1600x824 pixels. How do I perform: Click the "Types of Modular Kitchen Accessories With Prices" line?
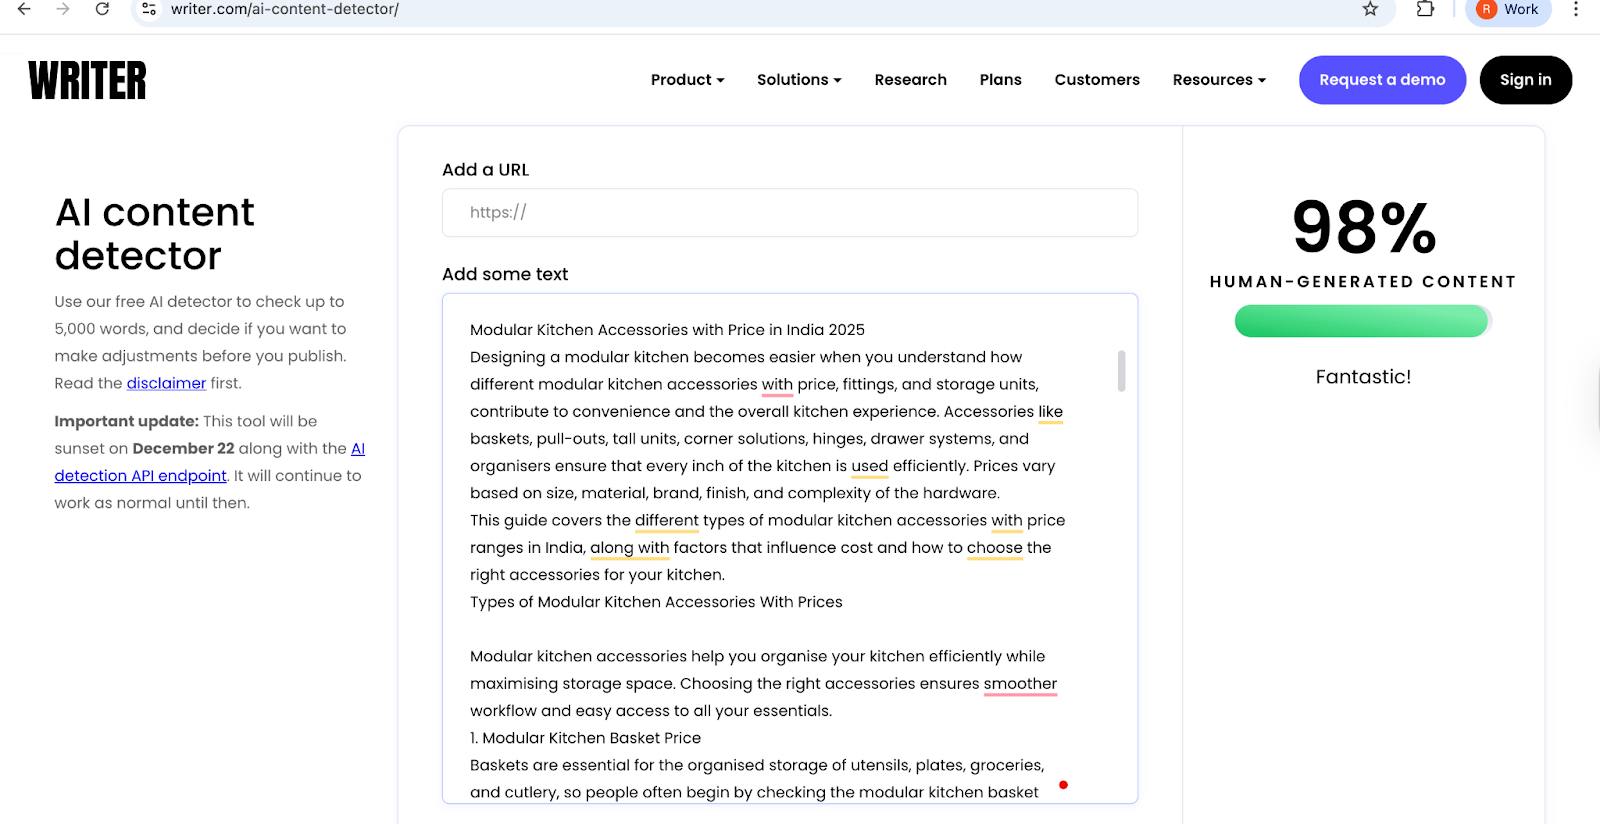[x=656, y=602]
